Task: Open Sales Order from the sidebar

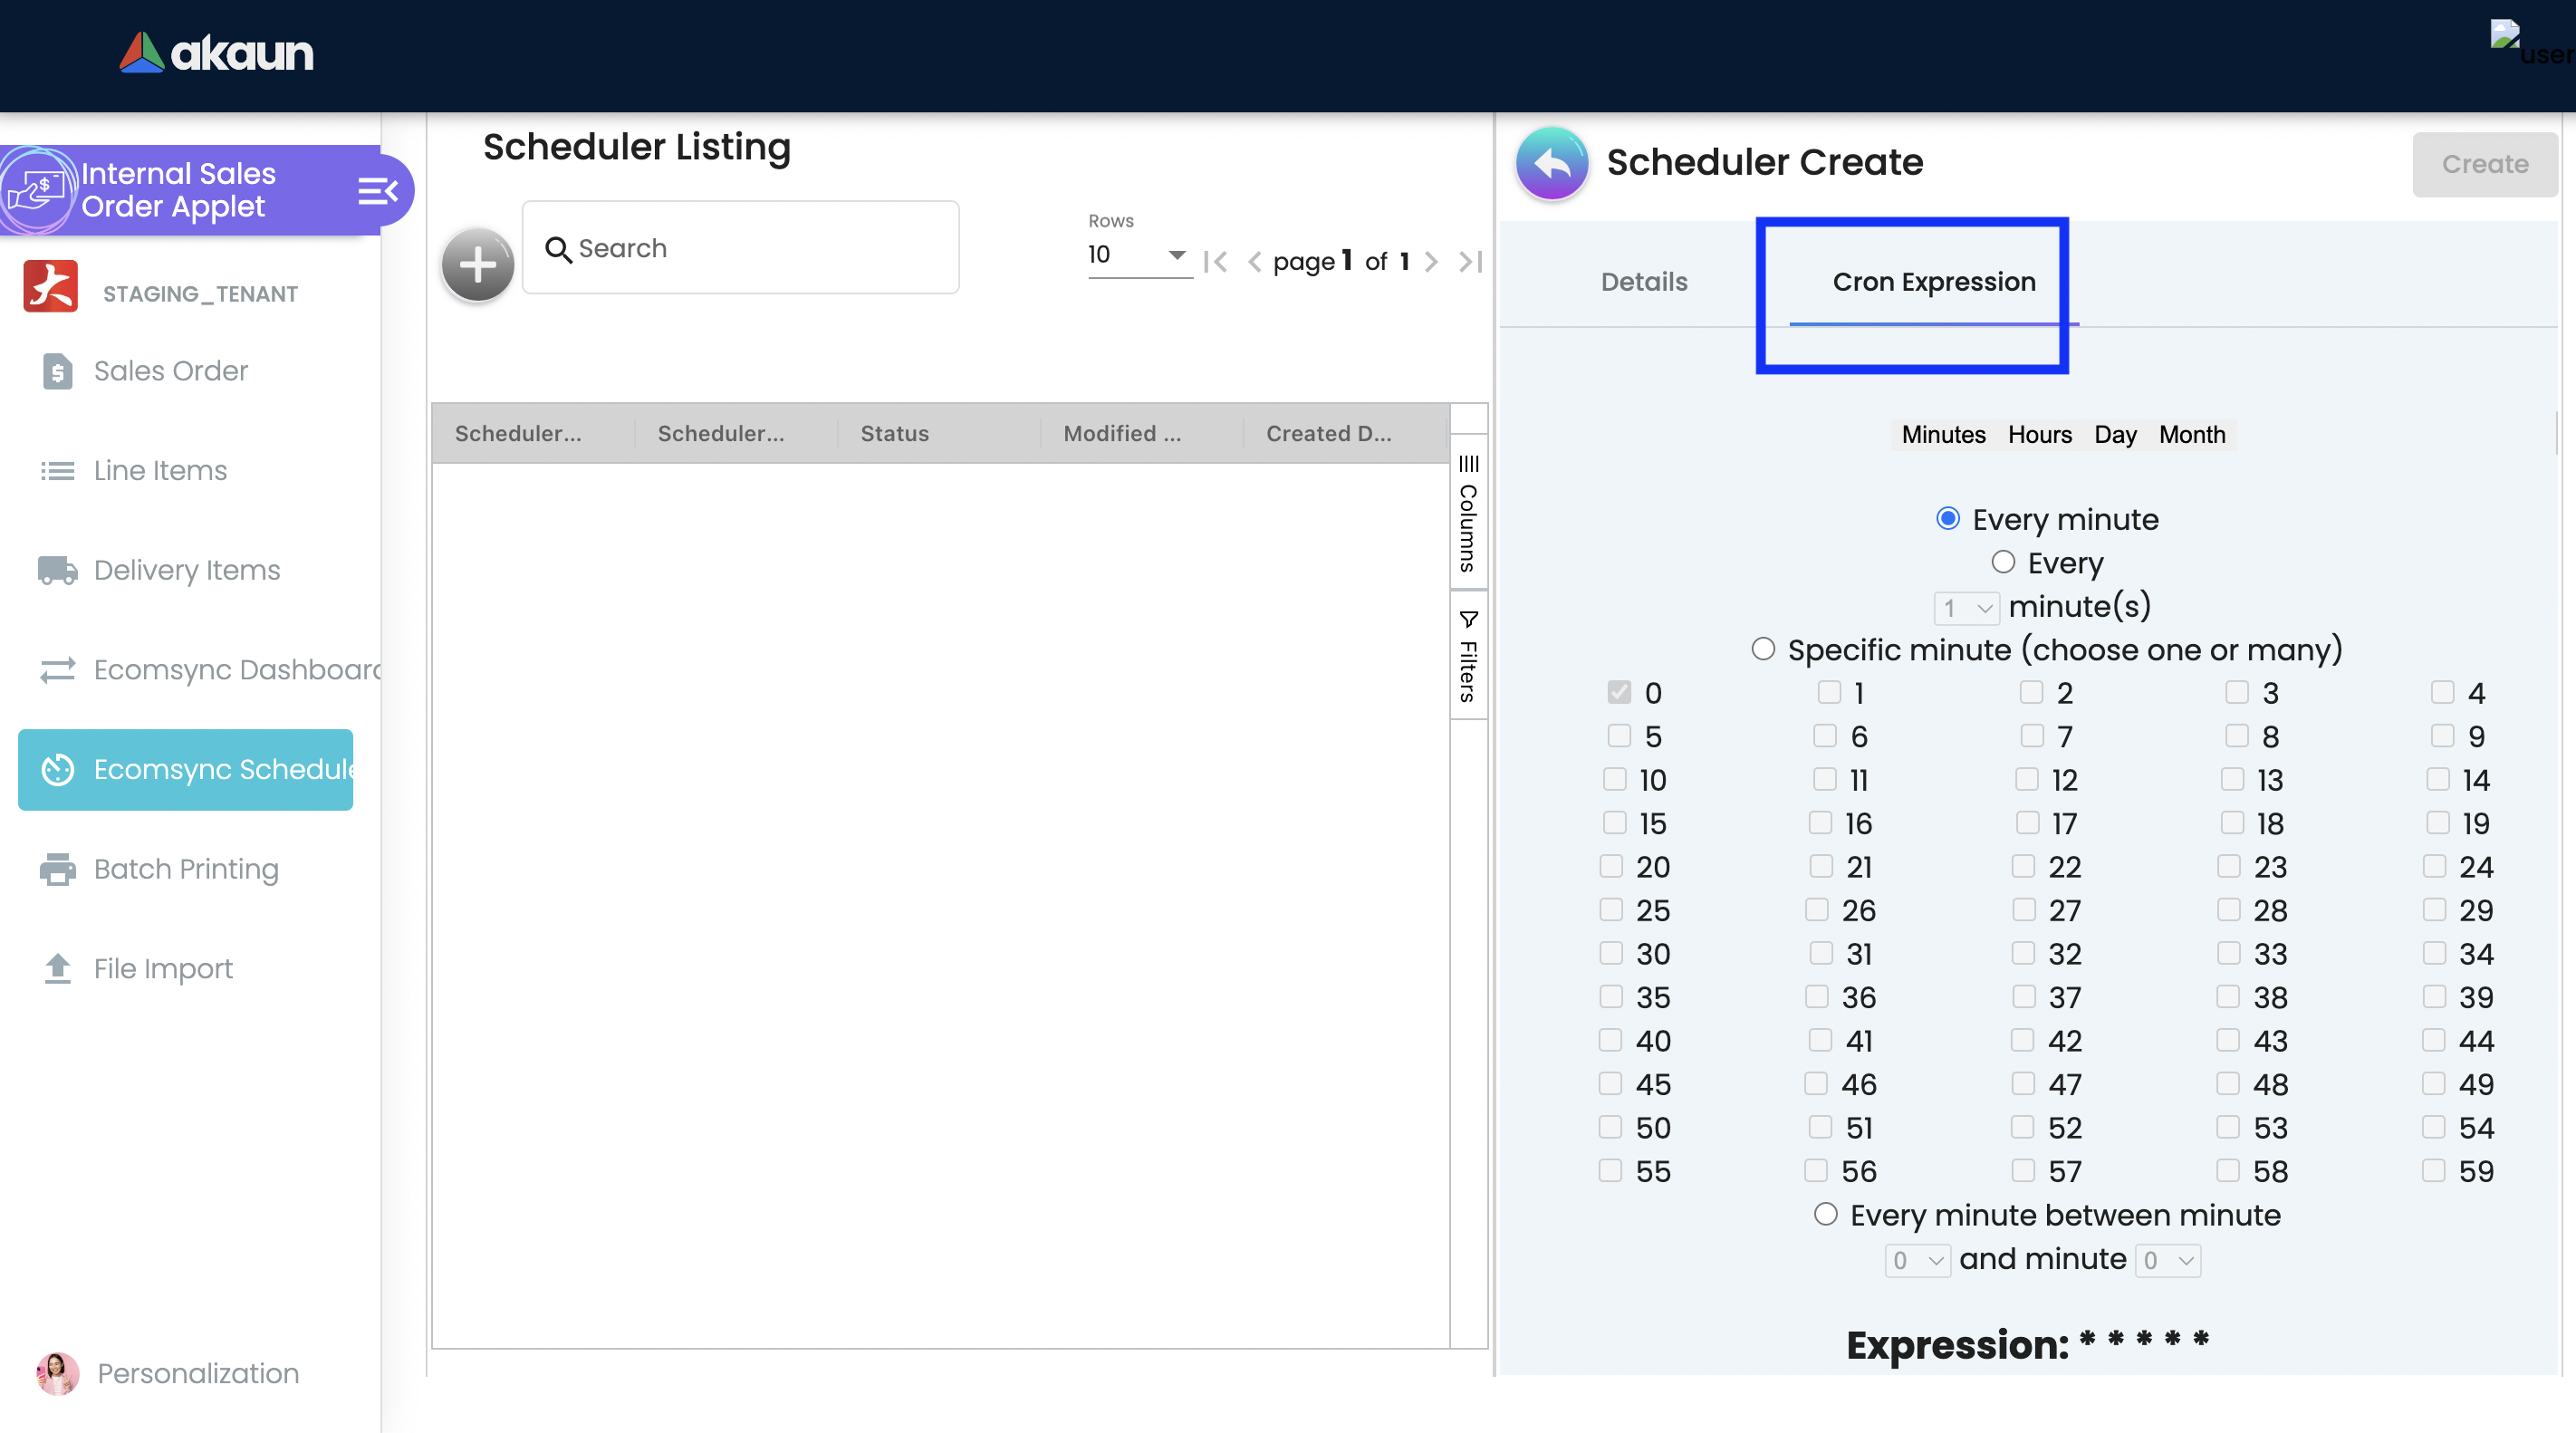Action: [170, 371]
